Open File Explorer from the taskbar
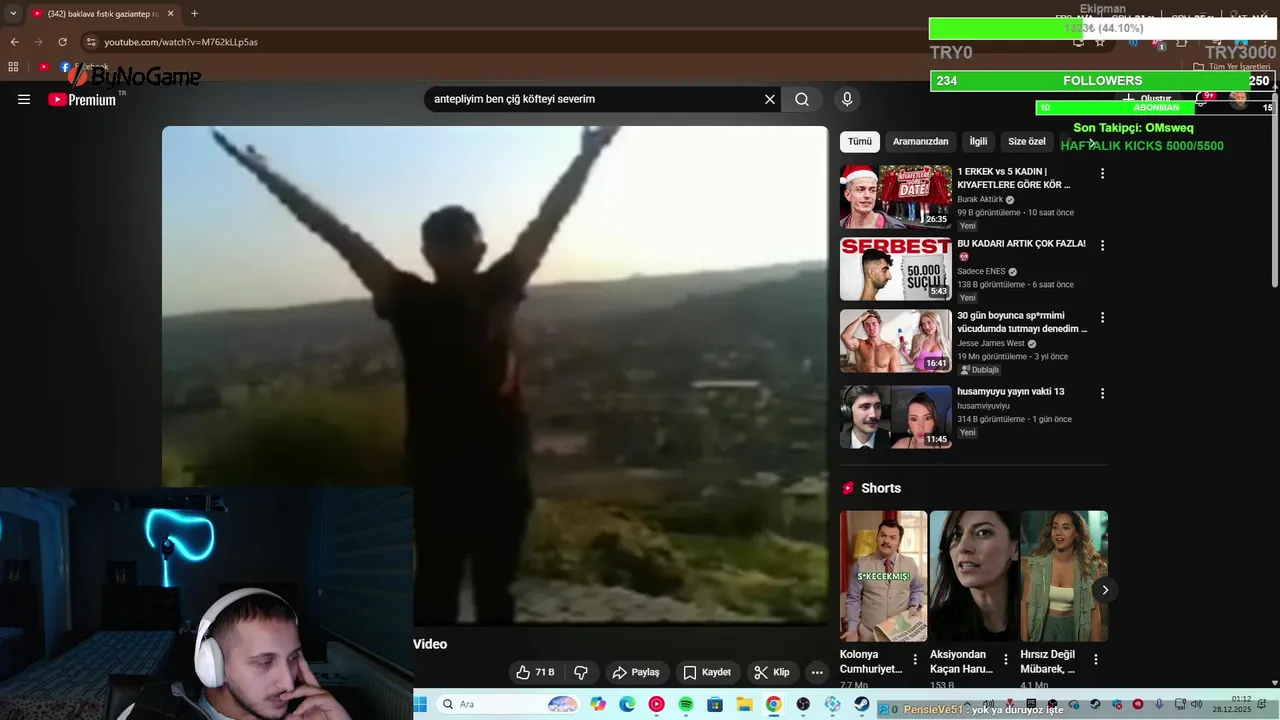 tap(744, 704)
